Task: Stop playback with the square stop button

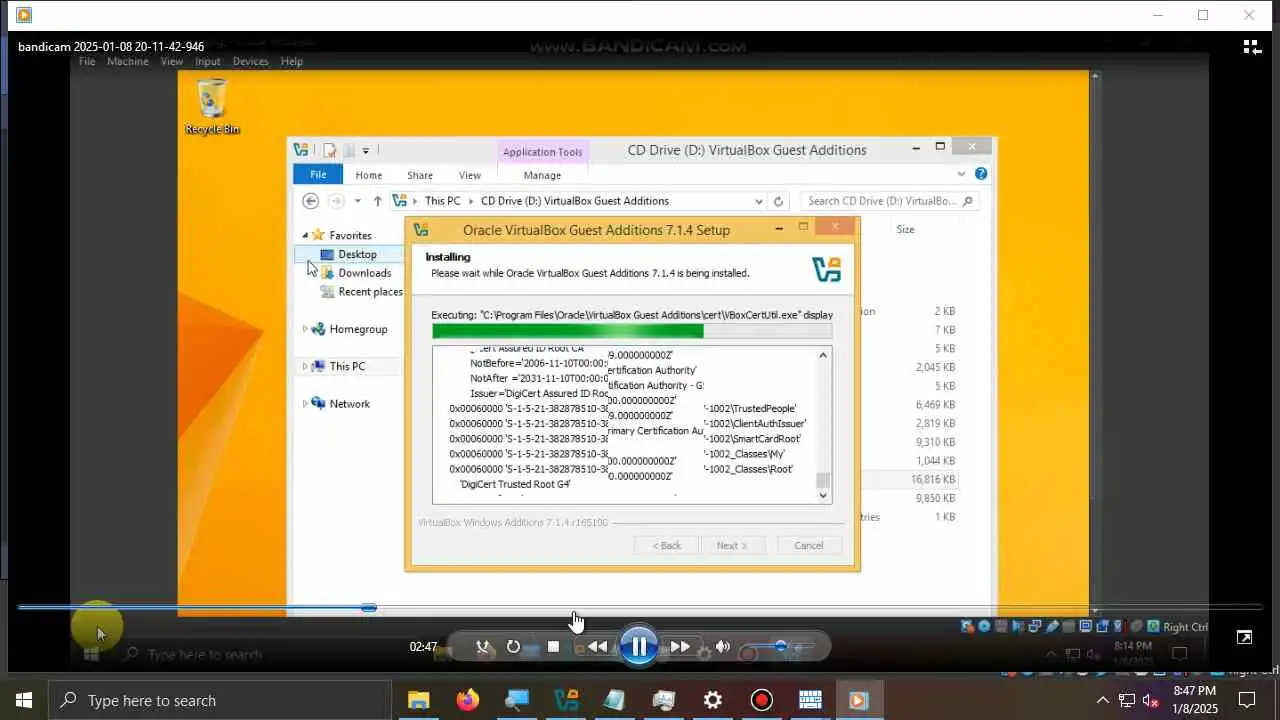Action: click(x=553, y=647)
